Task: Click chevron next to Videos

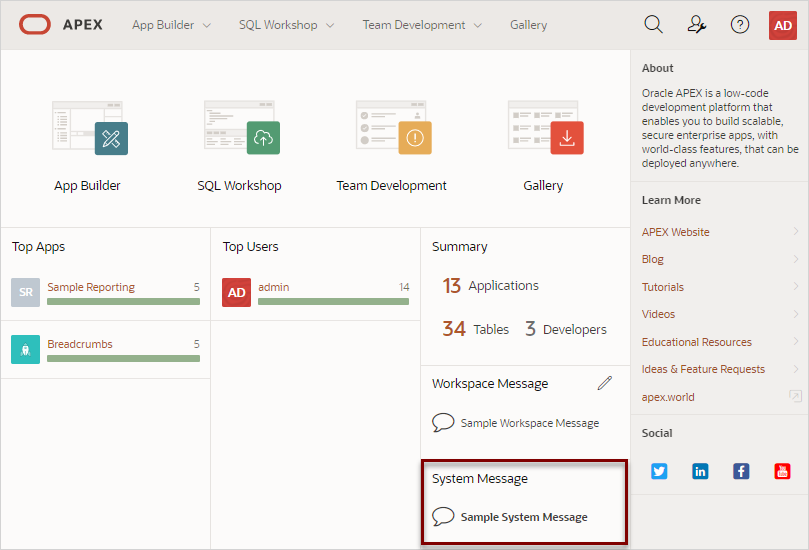Action: click(x=796, y=313)
